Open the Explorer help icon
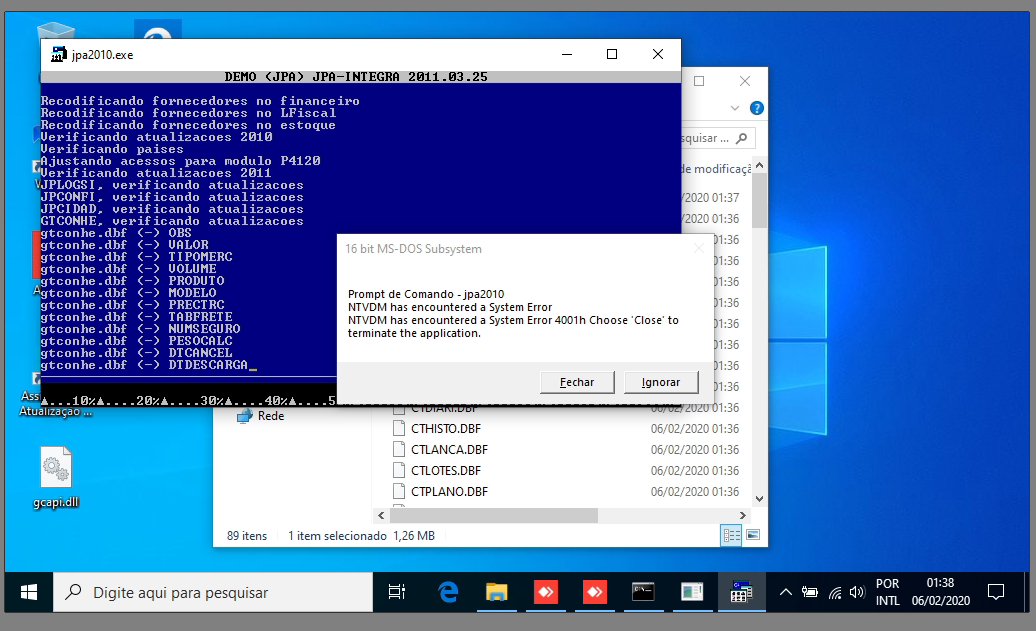Viewport: 1036px width, 631px height. (757, 108)
